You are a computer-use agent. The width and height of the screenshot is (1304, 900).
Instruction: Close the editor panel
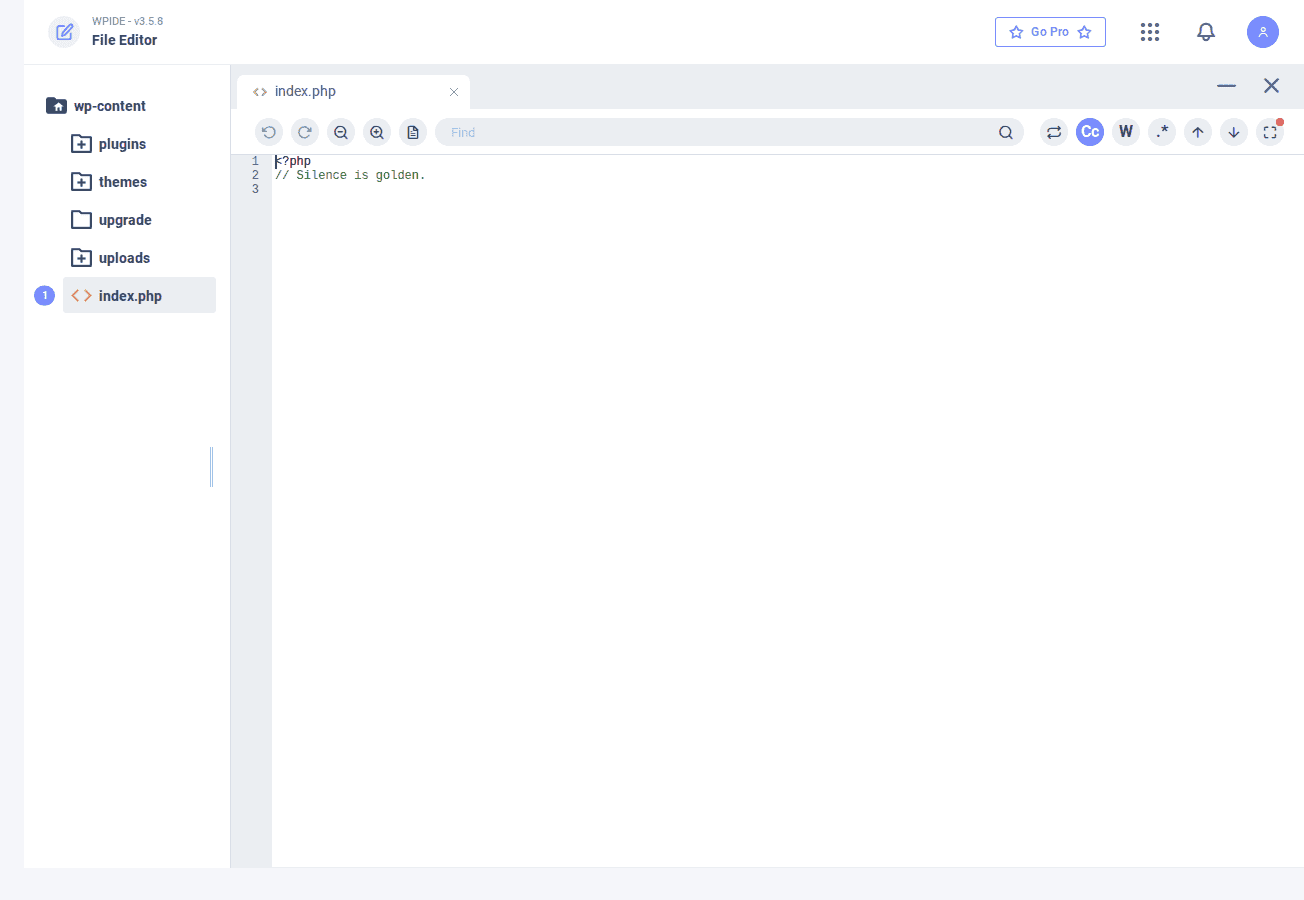point(1272,86)
